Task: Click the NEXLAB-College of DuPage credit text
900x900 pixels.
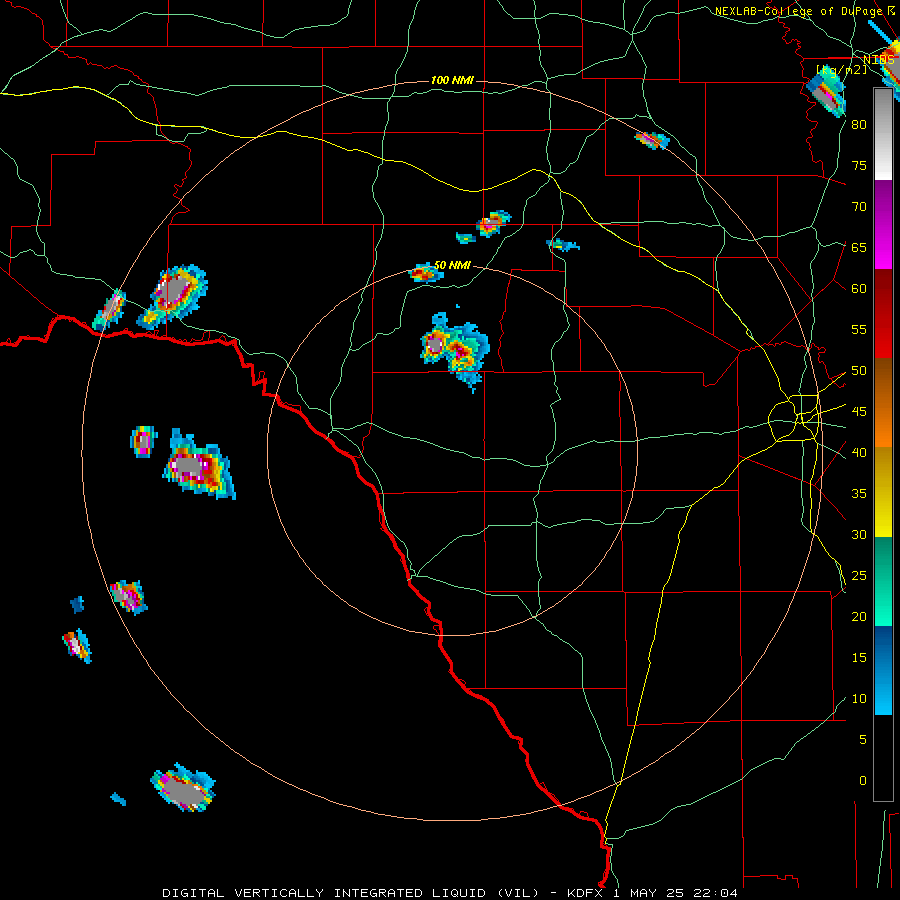Action: pyautogui.click(x=805, y=11)
